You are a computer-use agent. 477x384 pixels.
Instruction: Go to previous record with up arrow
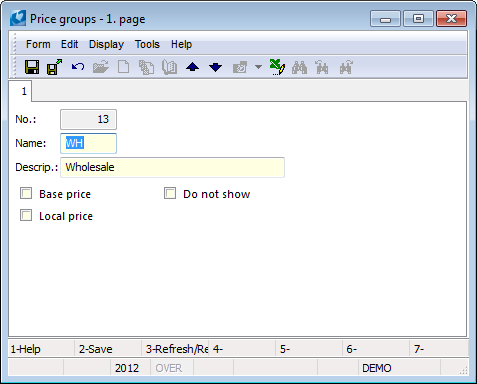(192, 67)
